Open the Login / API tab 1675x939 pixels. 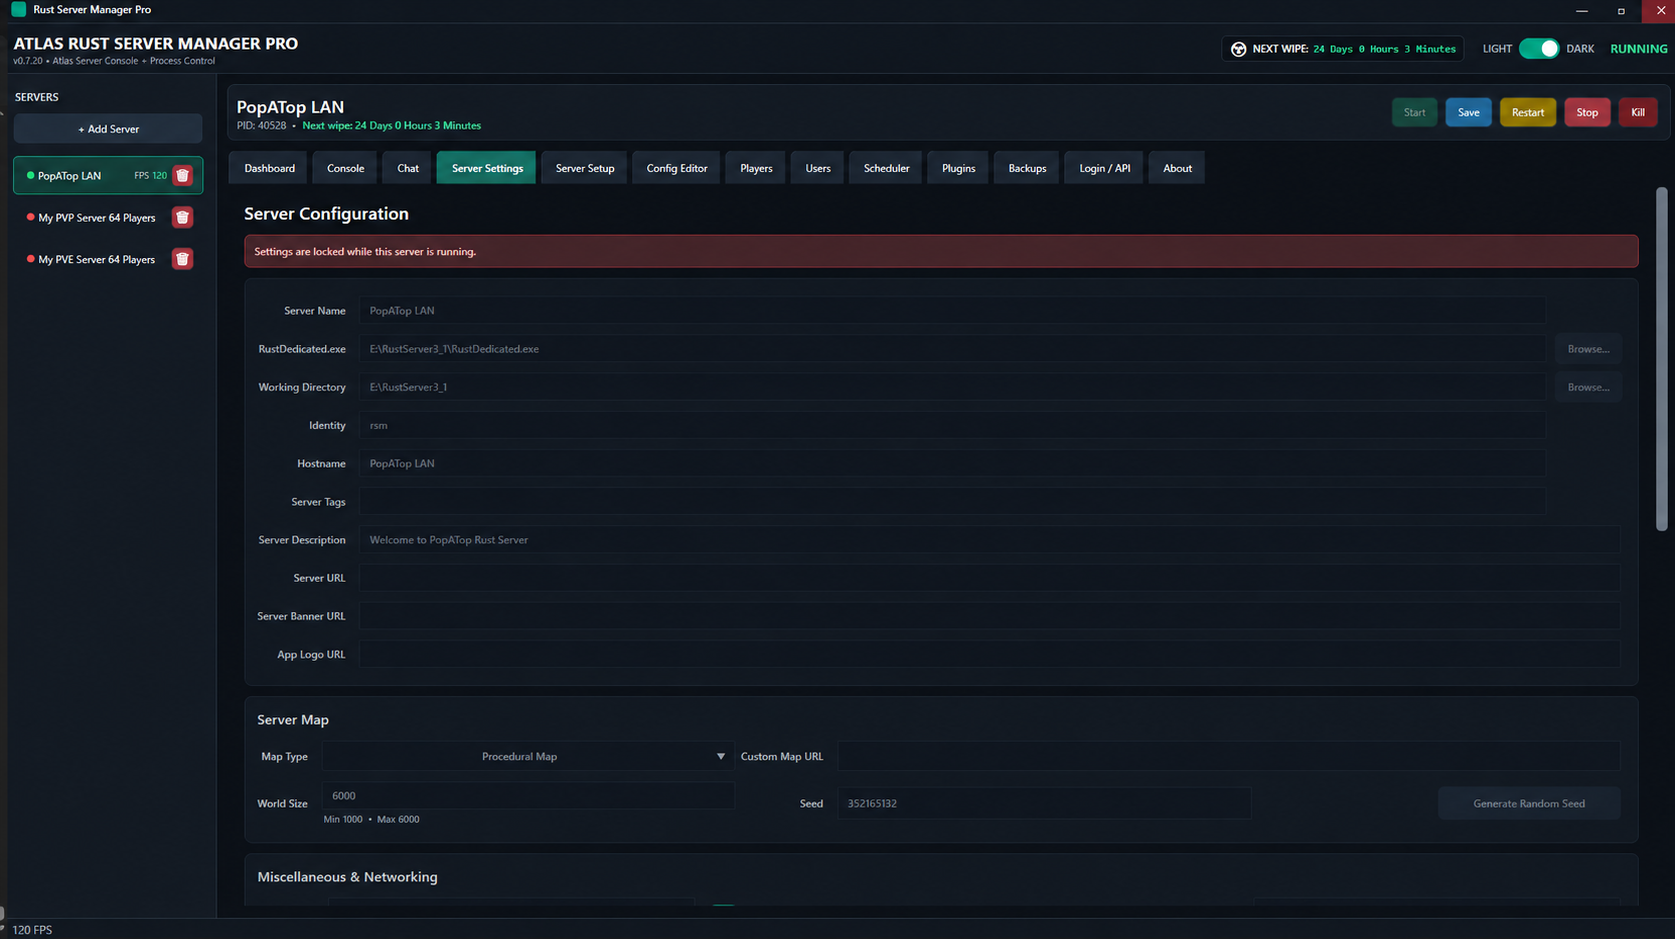point(1104,168)
